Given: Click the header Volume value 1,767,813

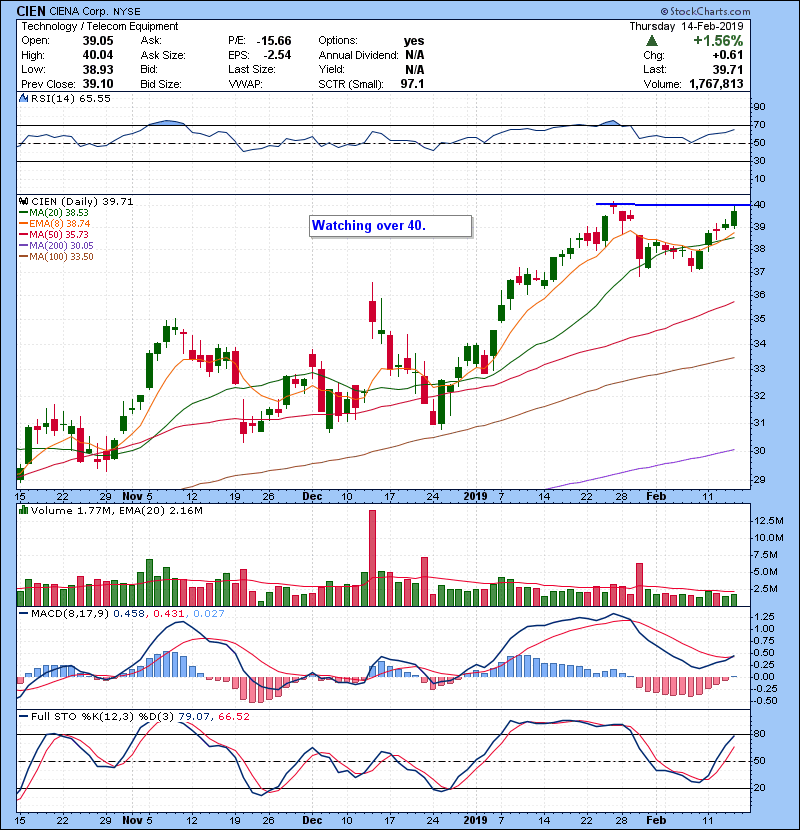Looking at the screenshot, I should pyautogui.click(x=716, y=84).
